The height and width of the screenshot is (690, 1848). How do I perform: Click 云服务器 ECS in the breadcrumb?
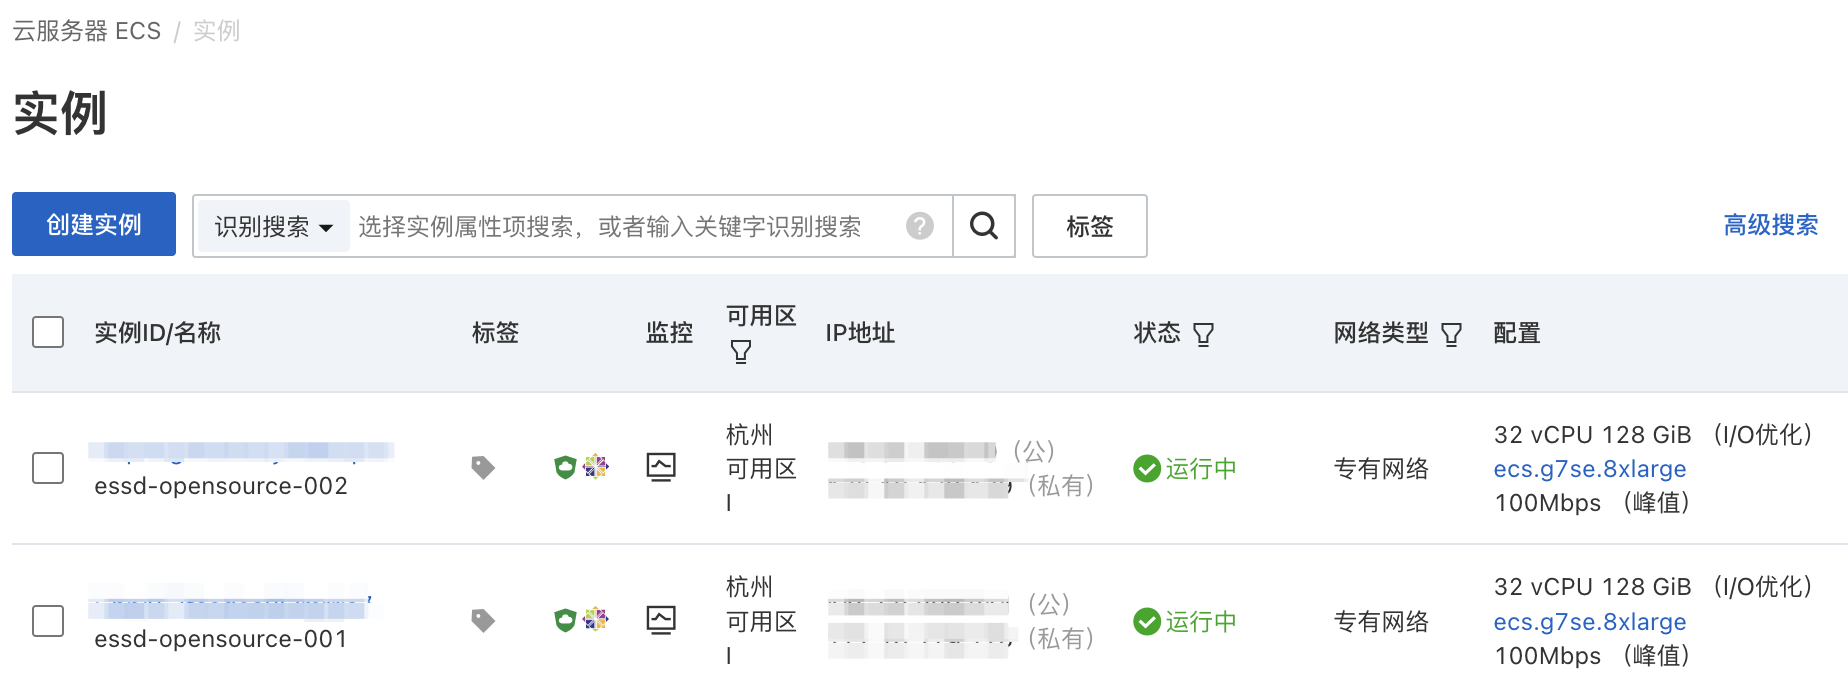pyautogui.click(x=85, y=30)
